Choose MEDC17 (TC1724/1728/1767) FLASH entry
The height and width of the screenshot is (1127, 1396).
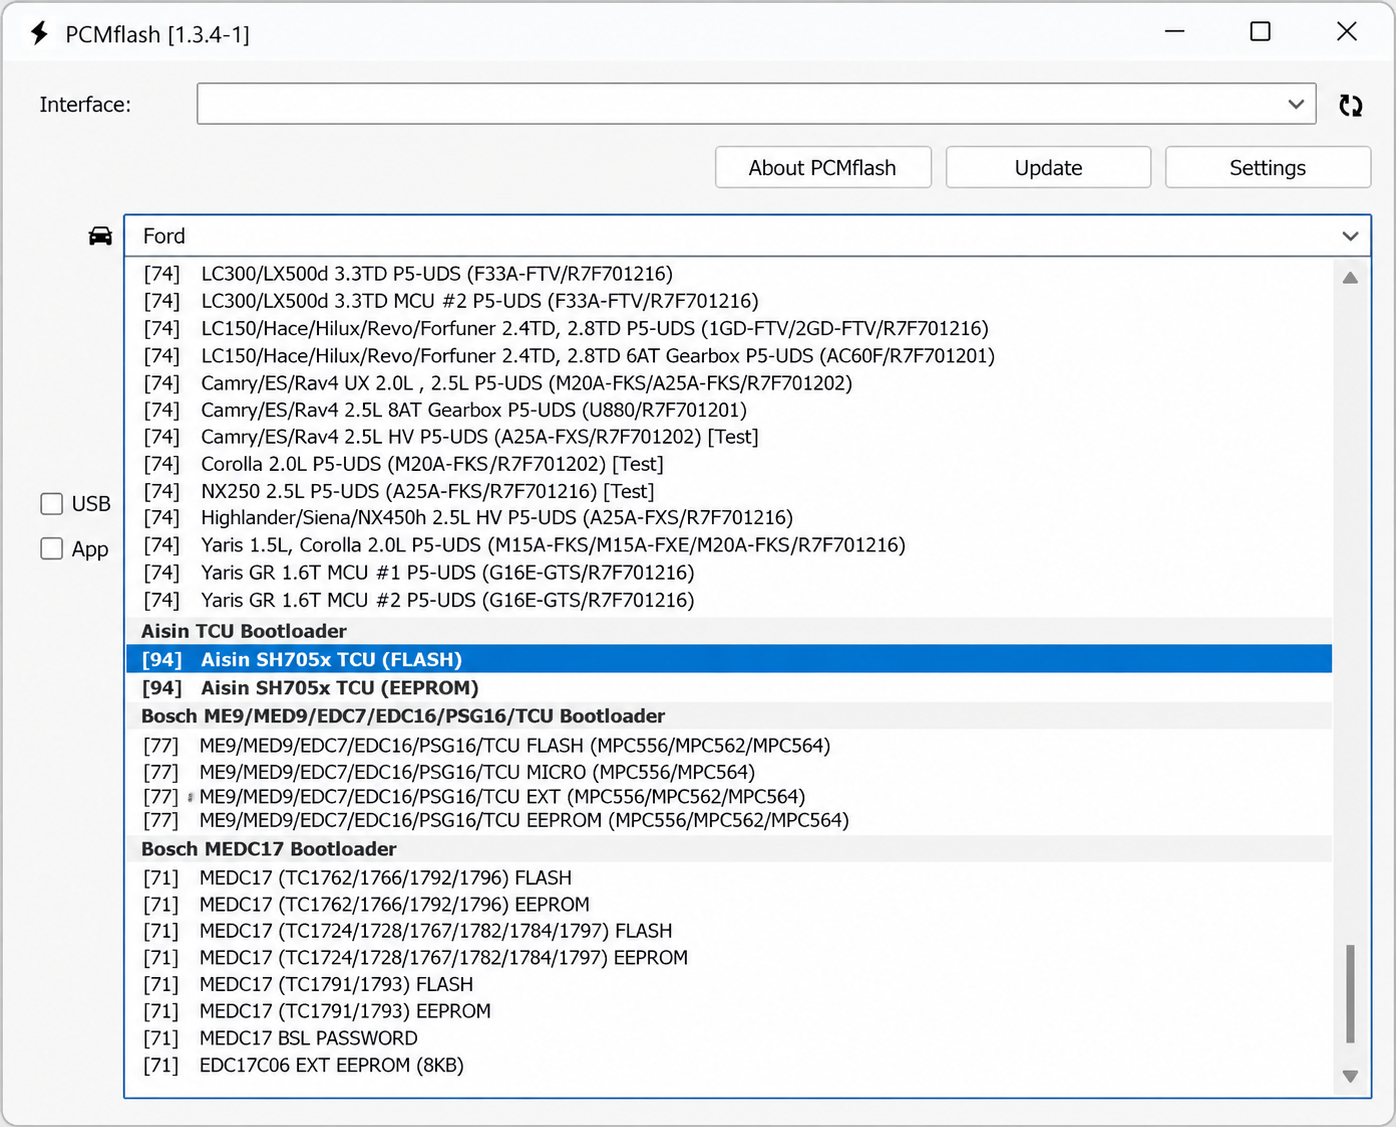click(729, 931)
